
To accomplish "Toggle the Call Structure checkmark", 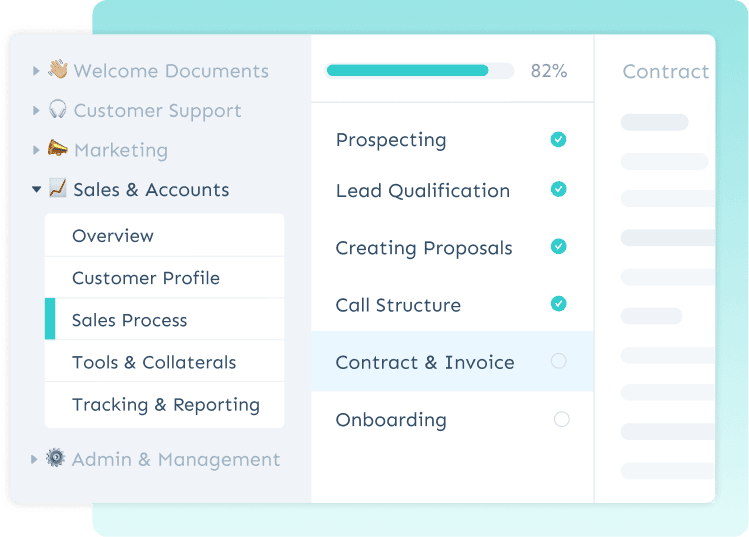I will [x=558, y=304].
